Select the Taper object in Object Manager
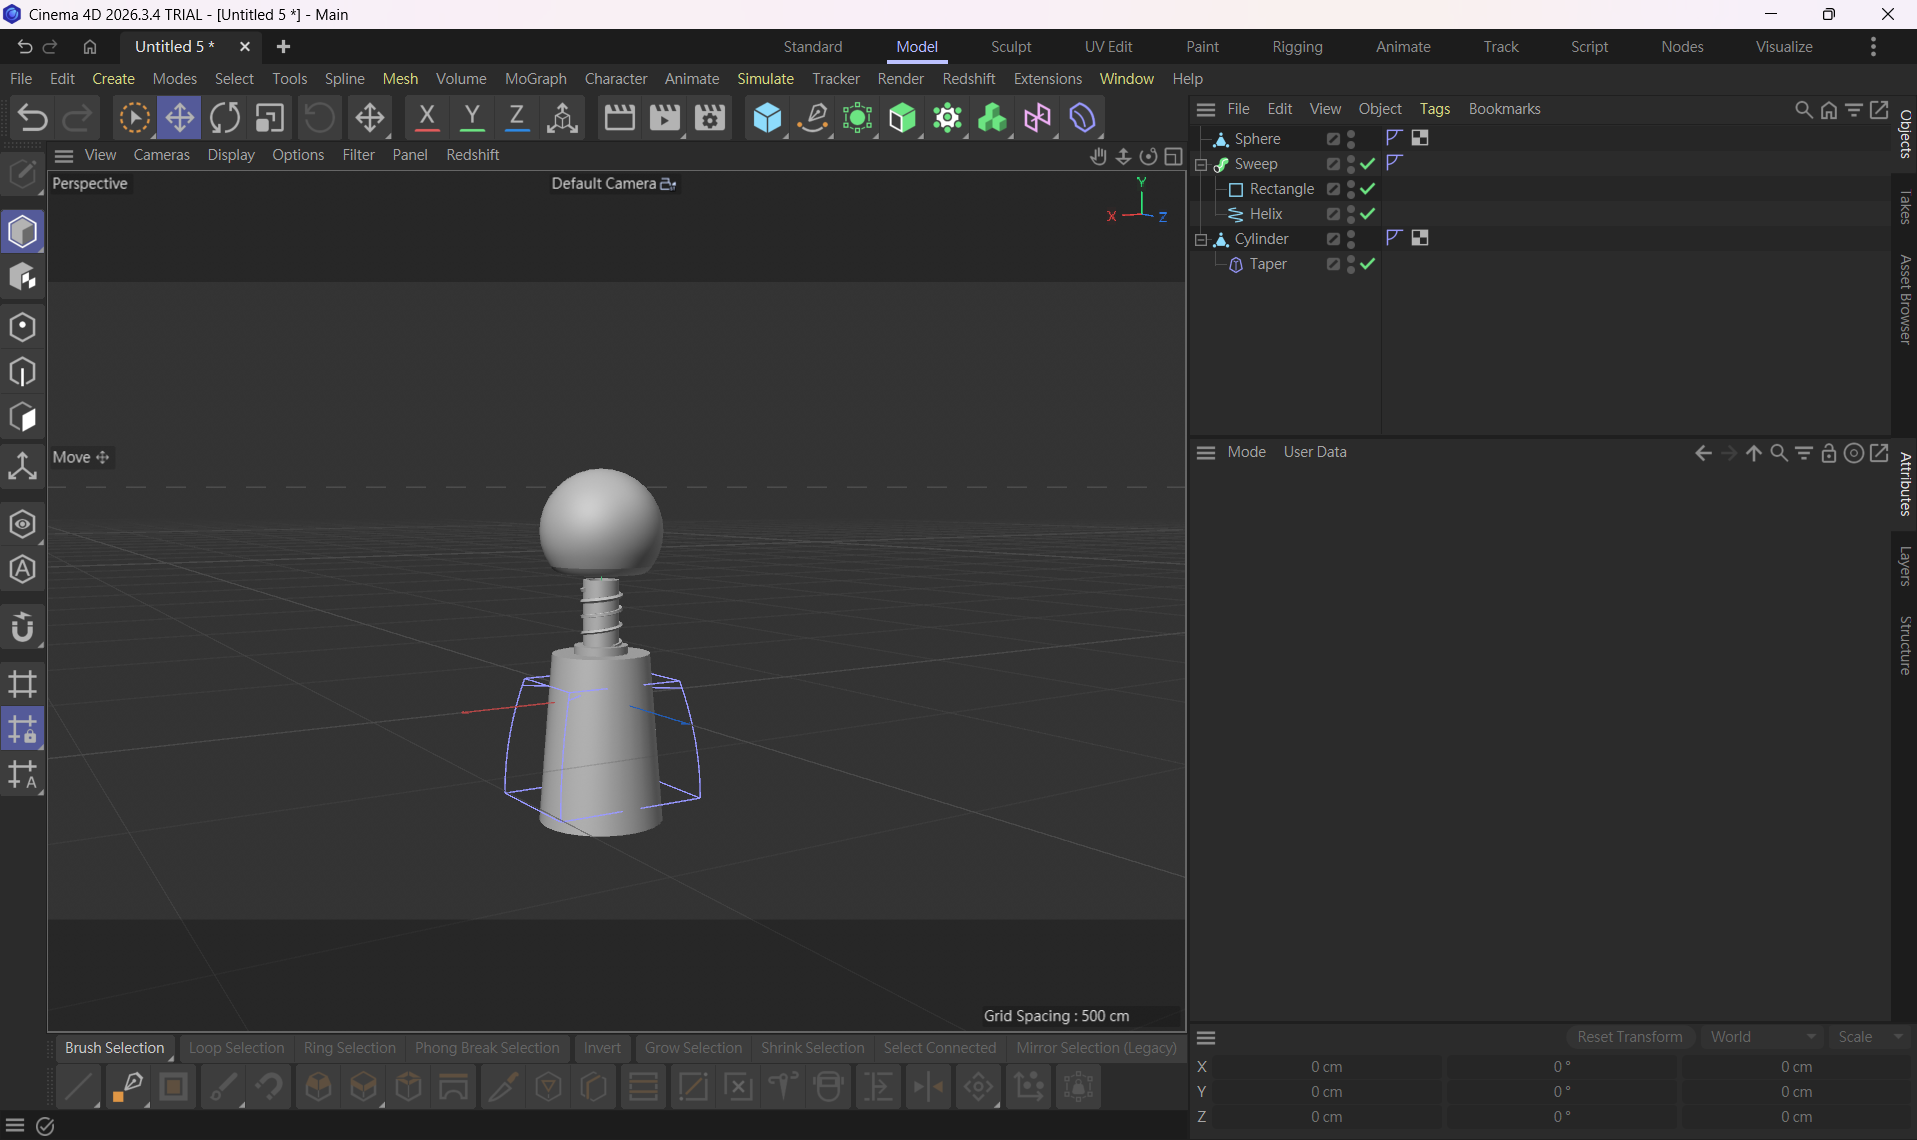The image size is (1917, 1140). [x=1267, y=264]
